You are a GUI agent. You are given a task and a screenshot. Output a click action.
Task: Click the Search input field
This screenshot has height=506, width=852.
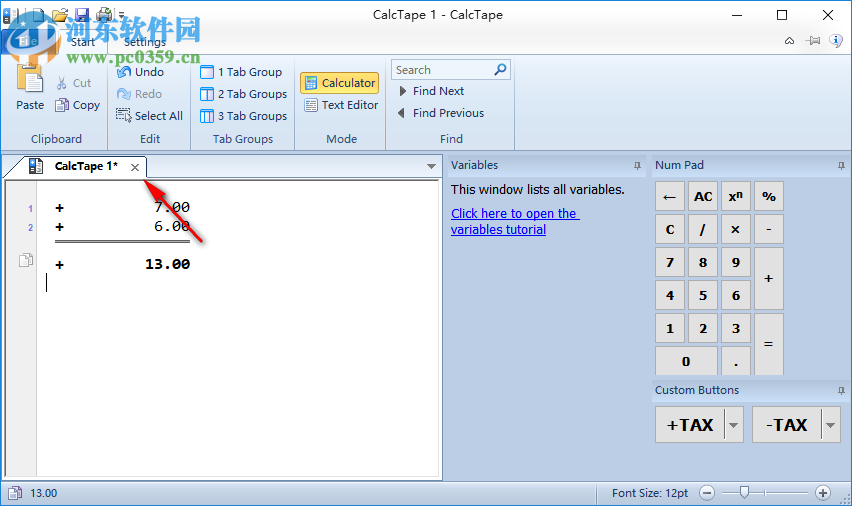click(442, 70)
